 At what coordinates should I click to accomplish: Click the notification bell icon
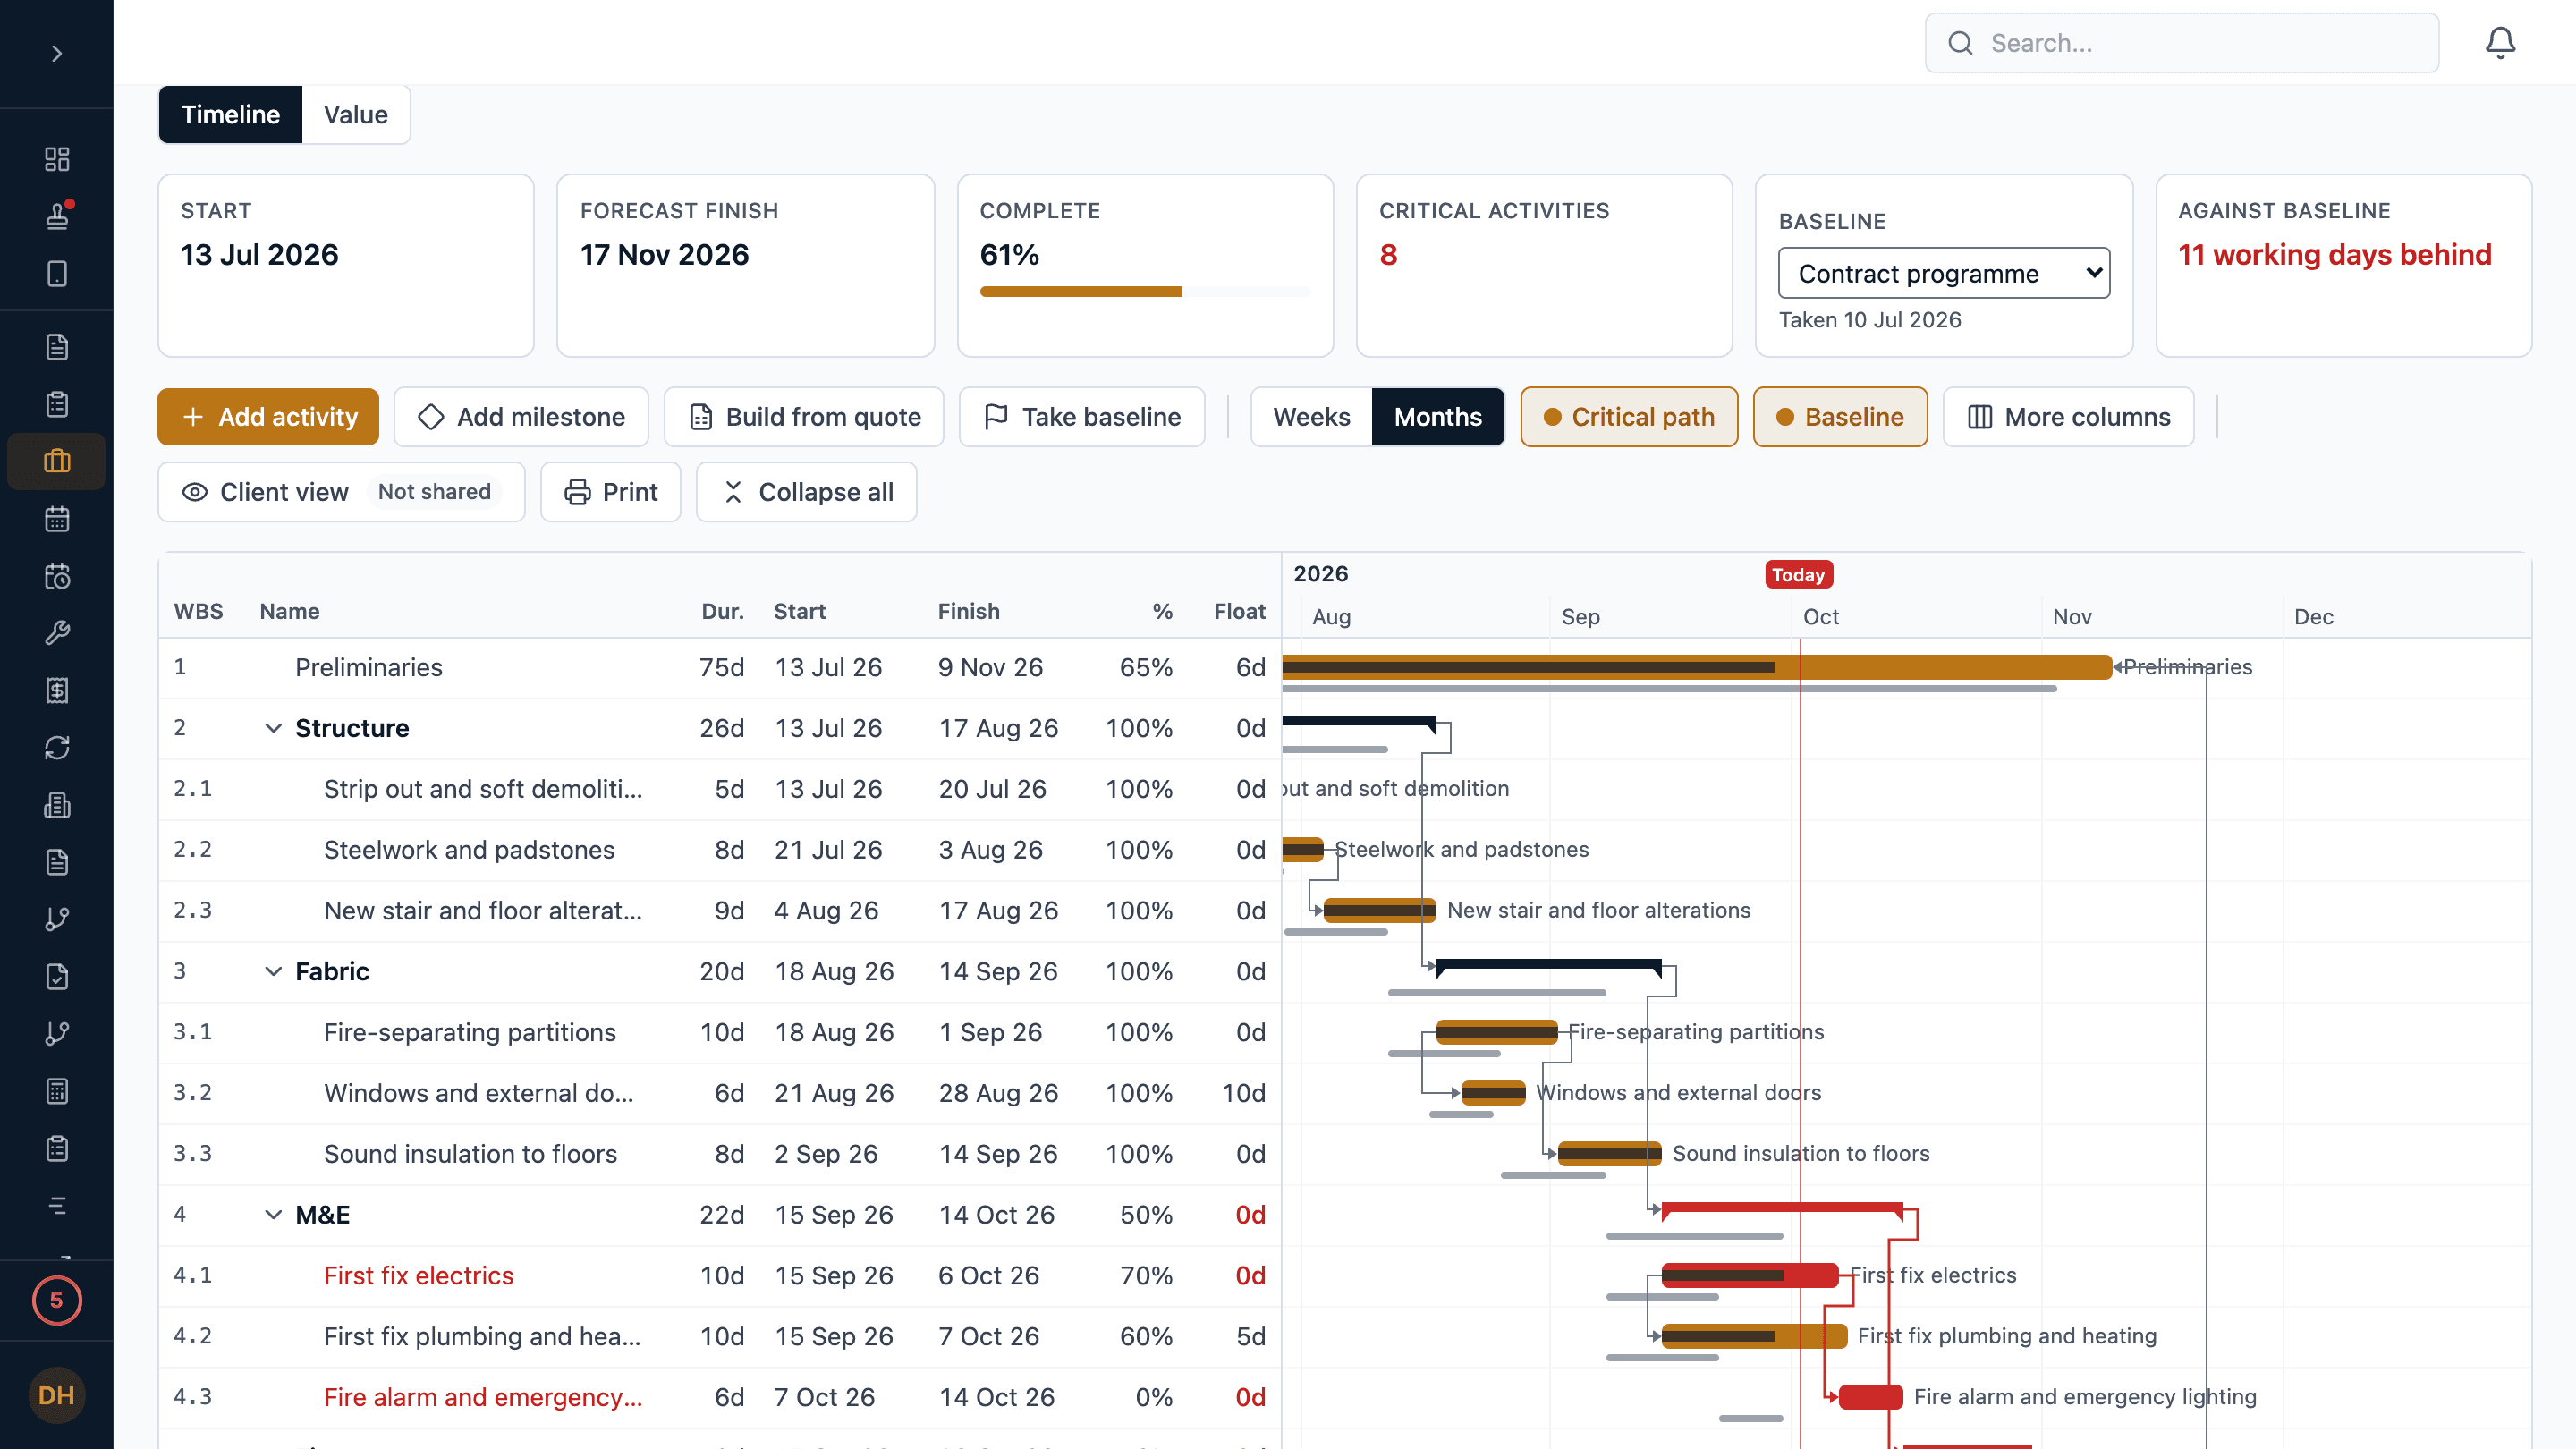(x=2500, y=43)
